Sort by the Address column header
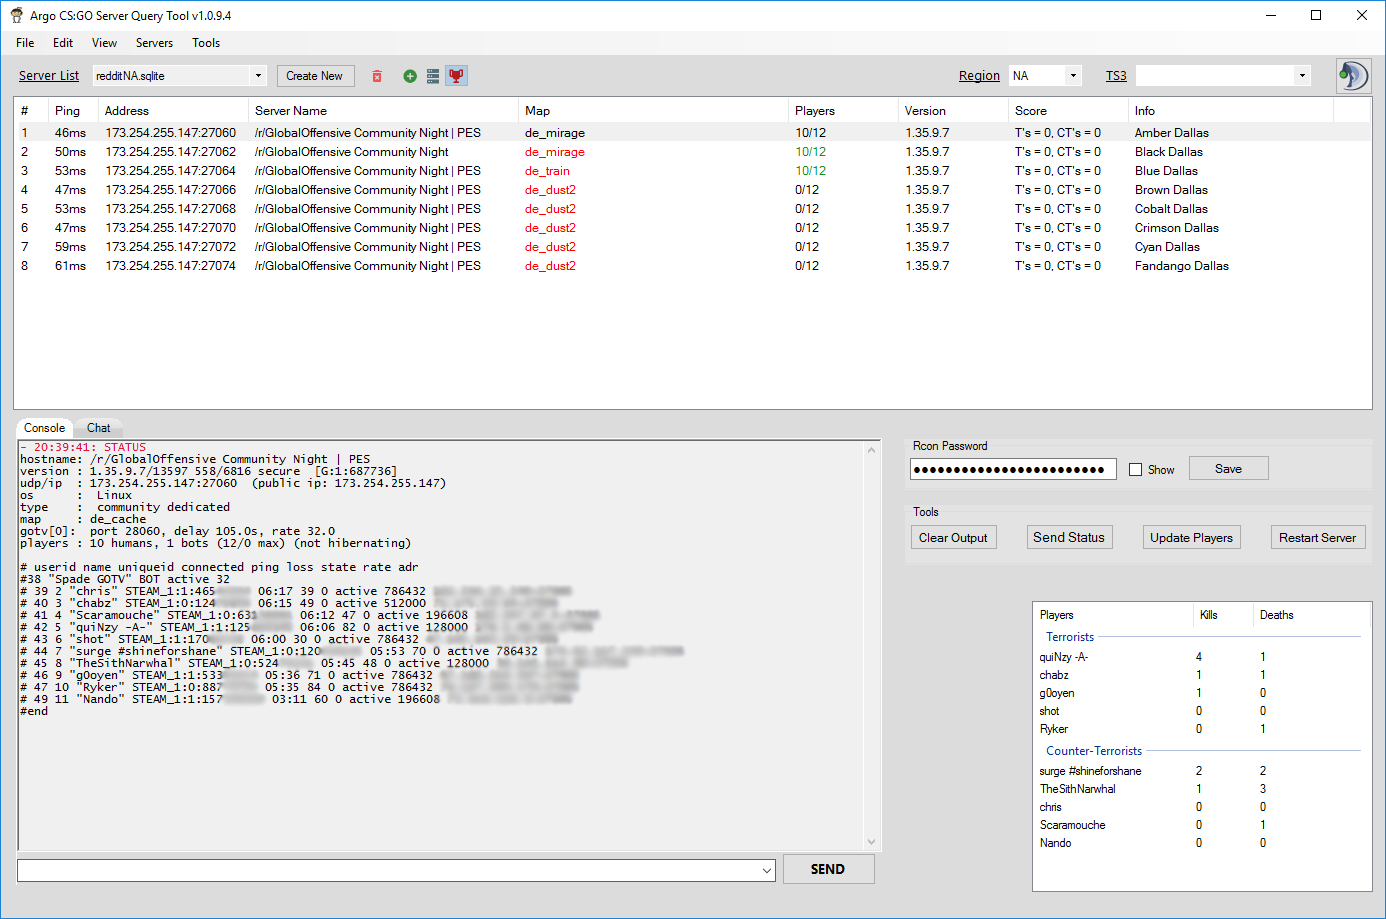The image size is (1386, 919). pos(173,111)
